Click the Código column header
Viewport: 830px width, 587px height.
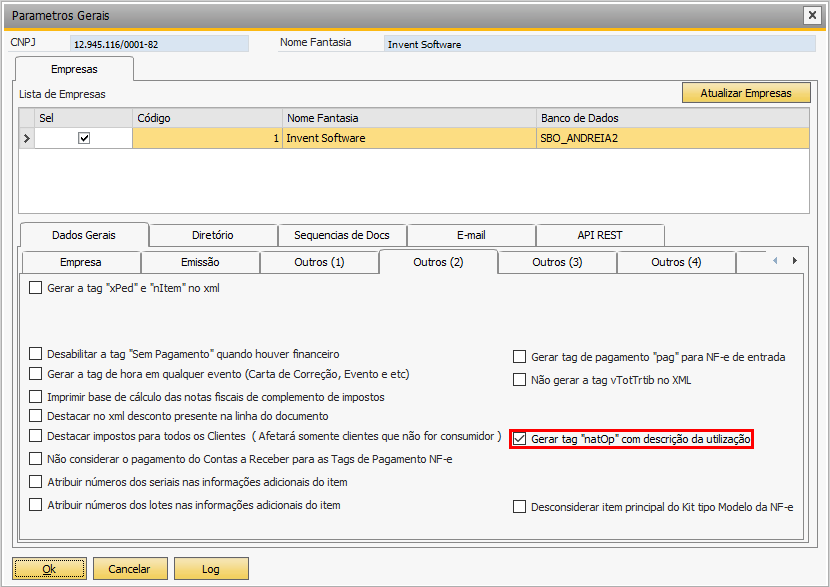pyautogui.click(x=207, y=118)
